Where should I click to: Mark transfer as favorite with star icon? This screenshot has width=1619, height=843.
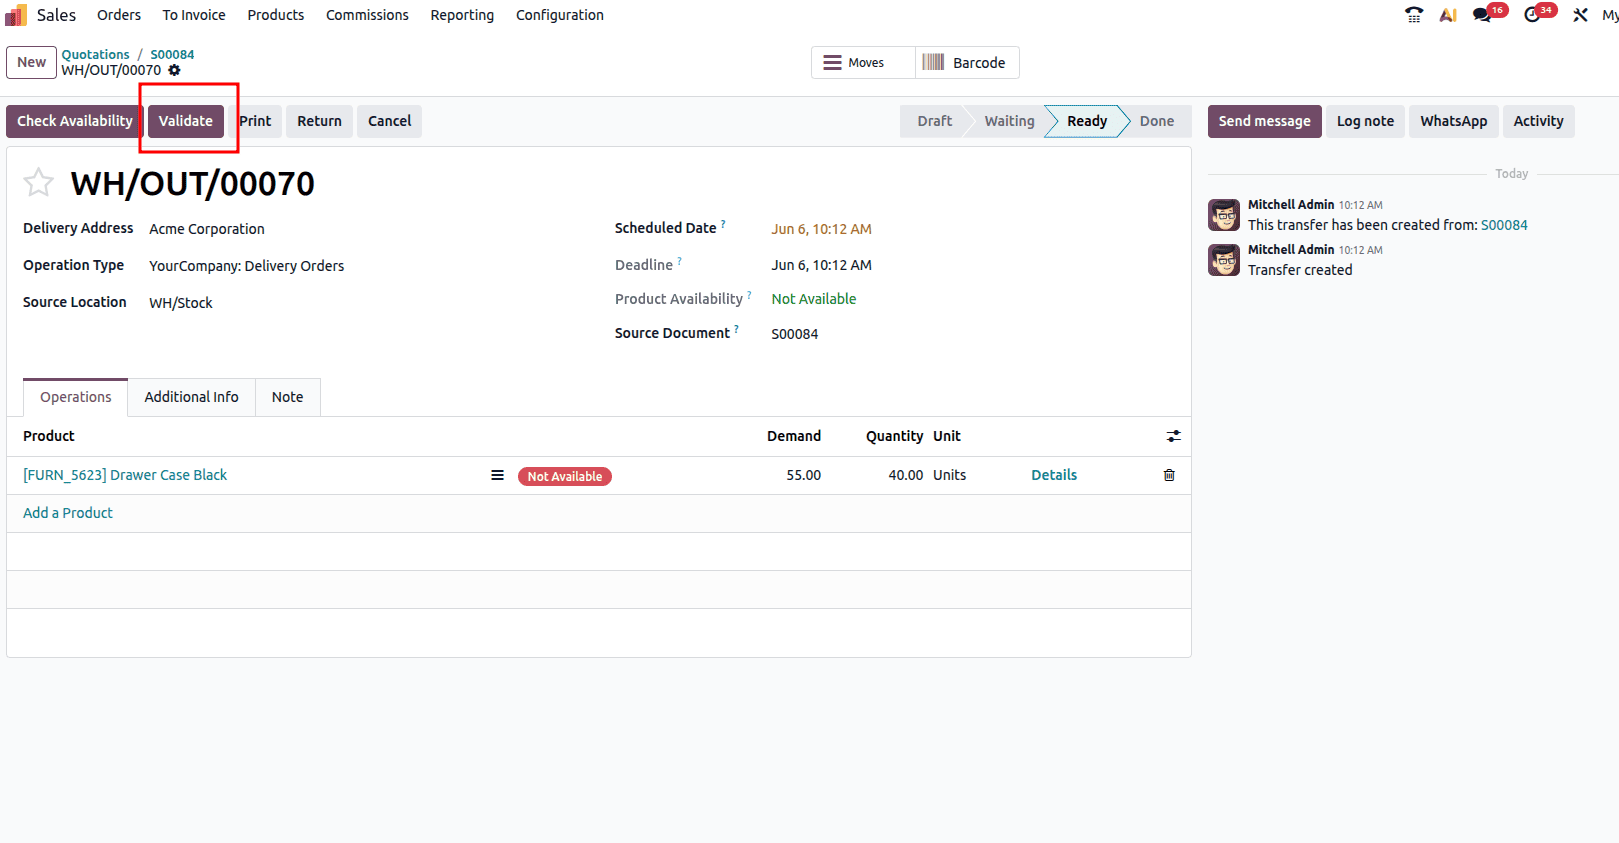point(38,183)
